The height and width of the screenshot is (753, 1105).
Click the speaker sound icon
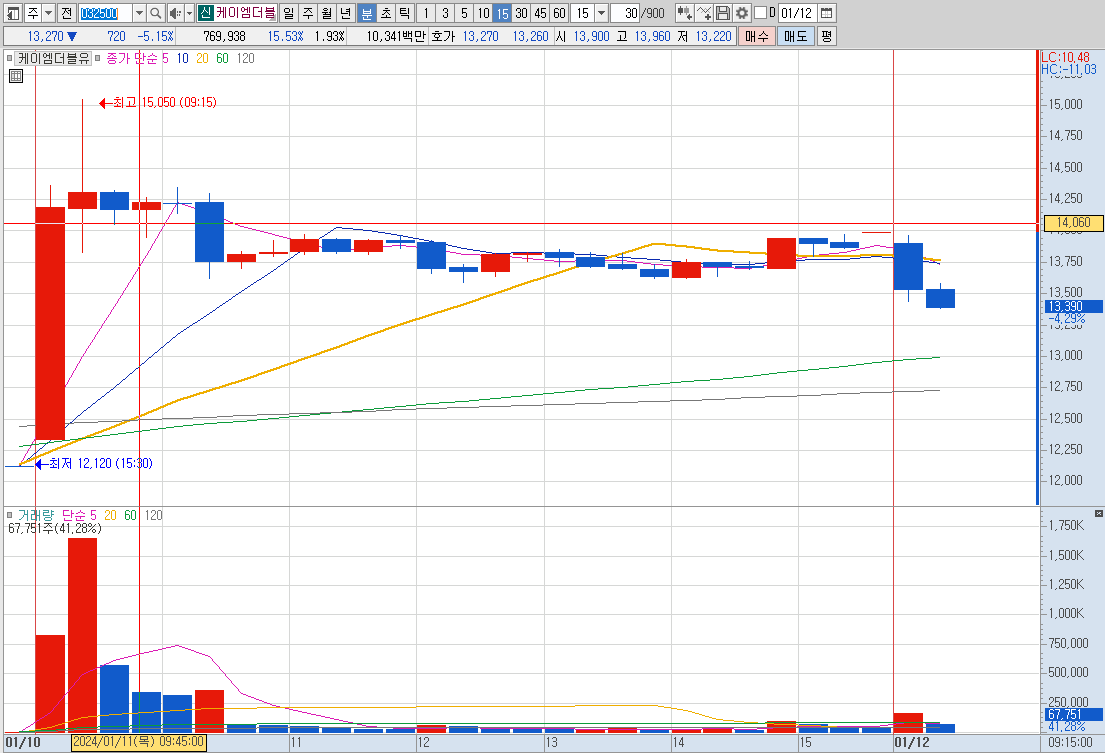coord(175,13)
